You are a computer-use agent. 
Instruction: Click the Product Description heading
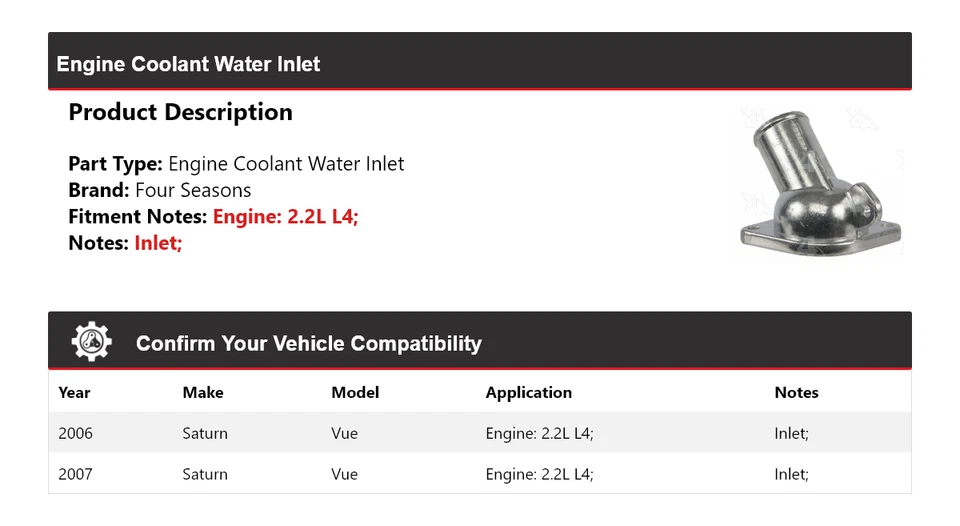[180, 112]
